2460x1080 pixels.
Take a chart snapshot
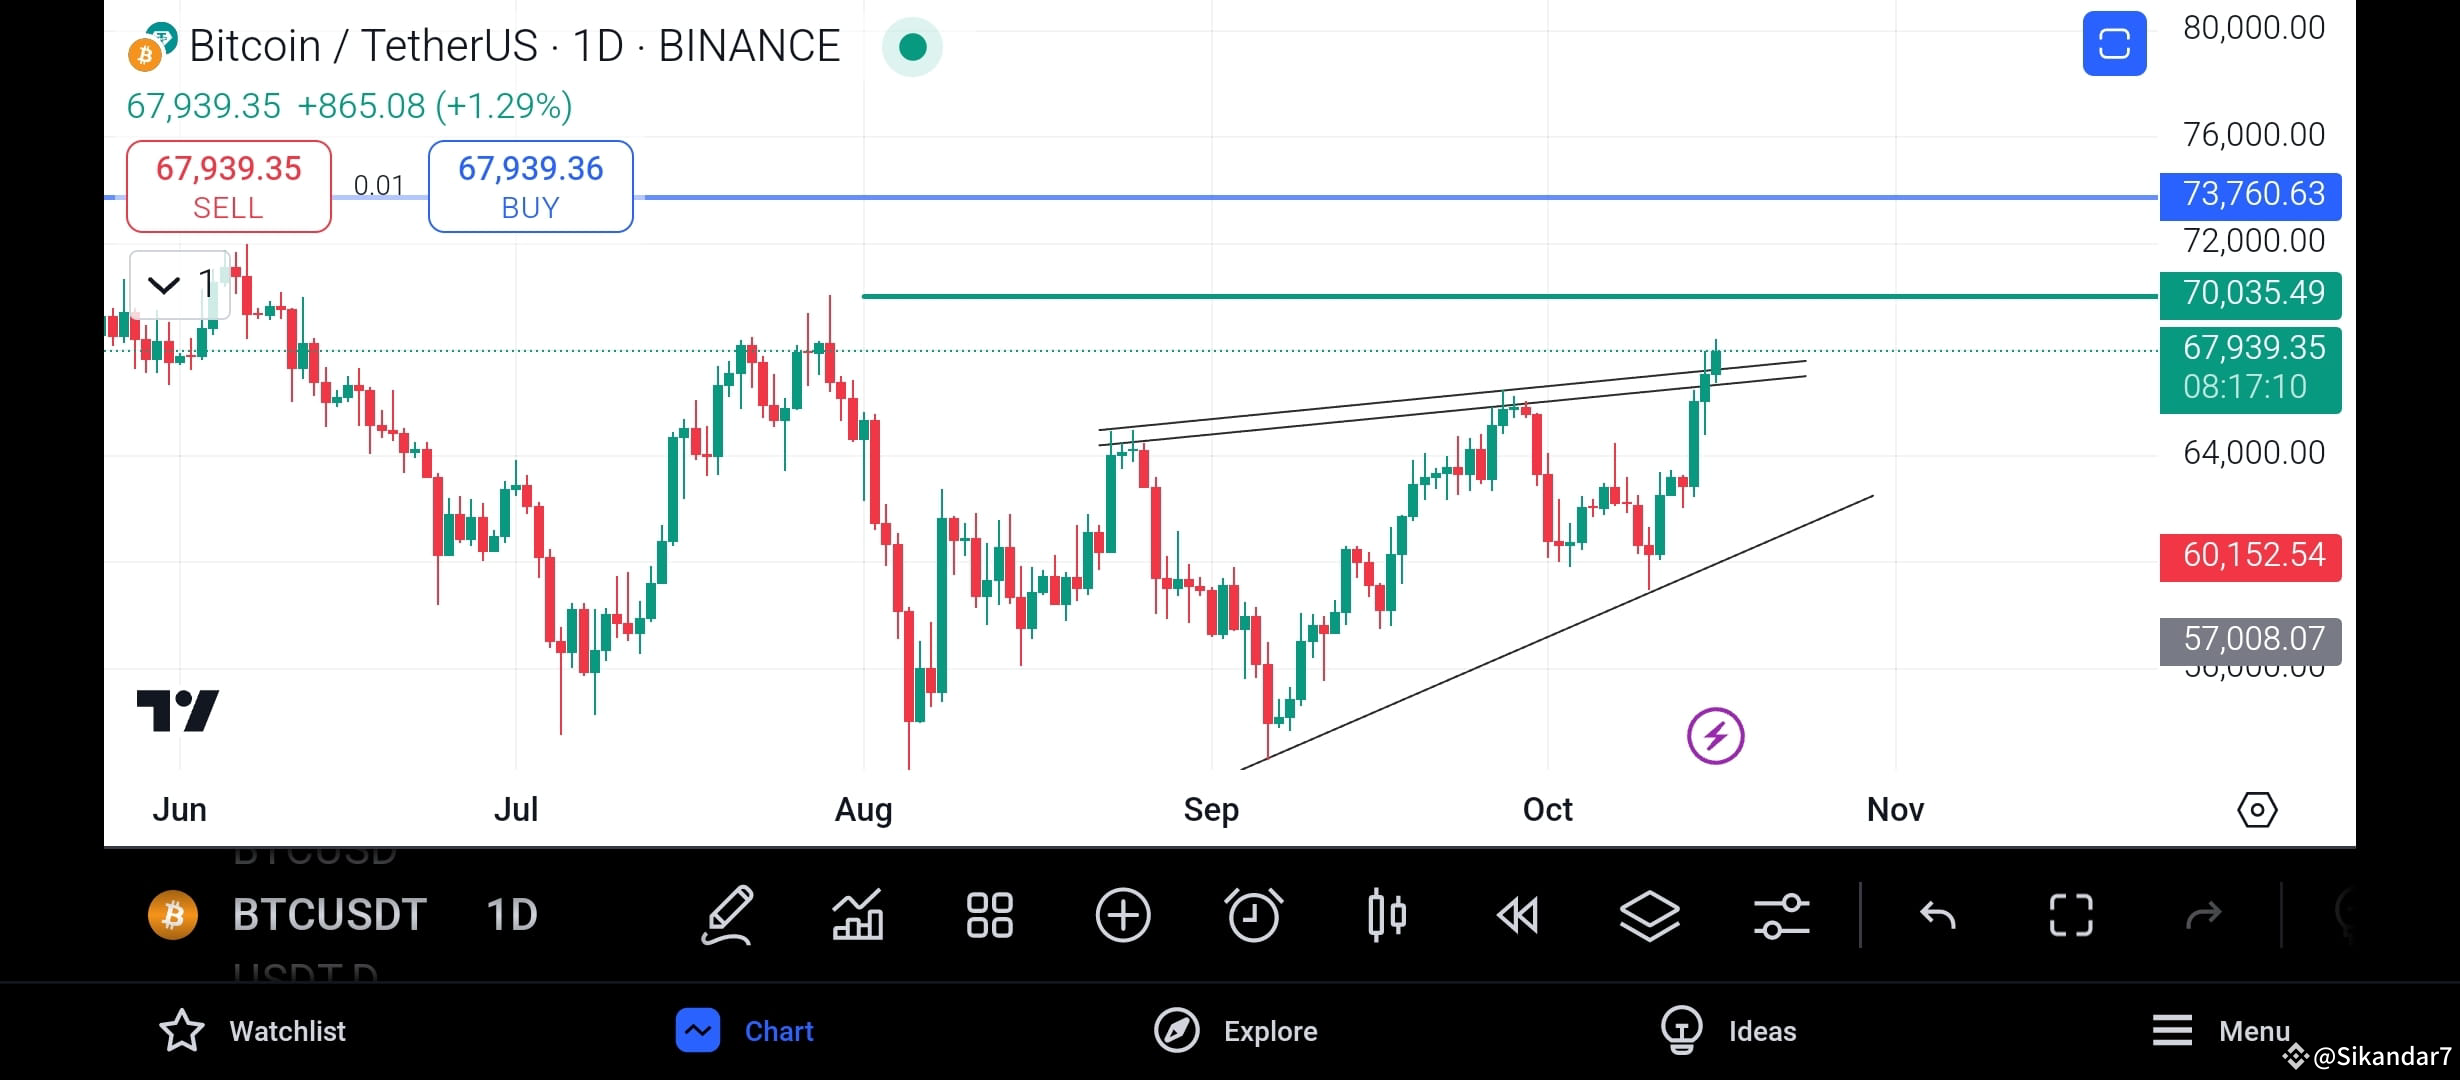pos(2114,43)
